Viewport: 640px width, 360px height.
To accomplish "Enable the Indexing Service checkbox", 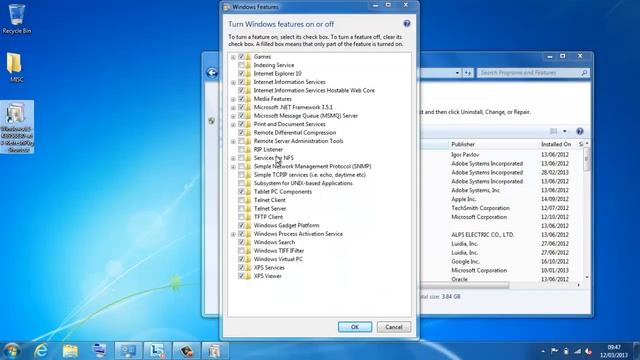I will pos(241,65).
